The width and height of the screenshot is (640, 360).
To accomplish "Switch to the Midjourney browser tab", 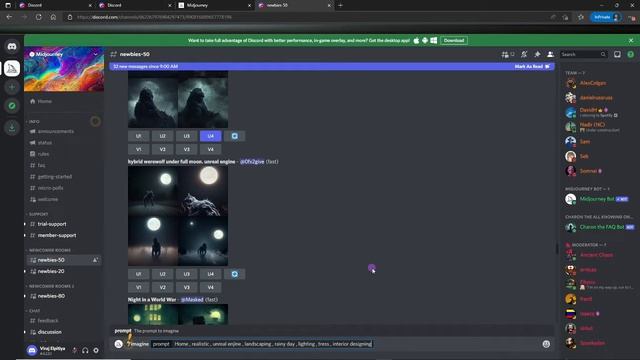I will [215, 5].
